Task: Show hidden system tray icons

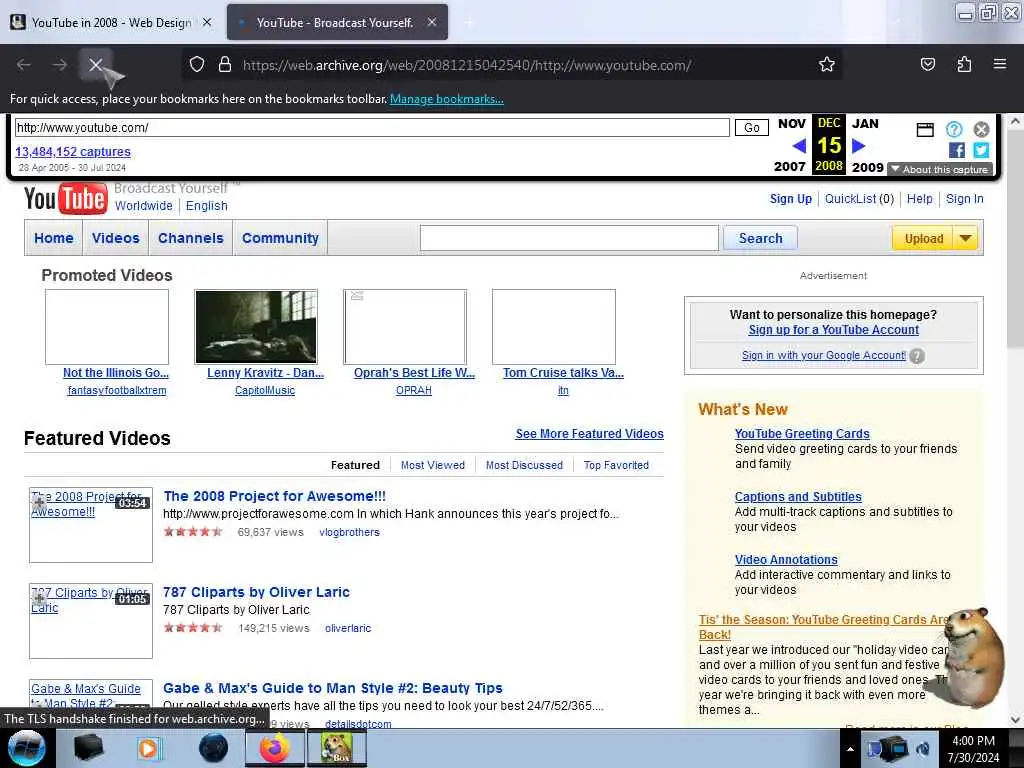Action: [x=850, y=749]
